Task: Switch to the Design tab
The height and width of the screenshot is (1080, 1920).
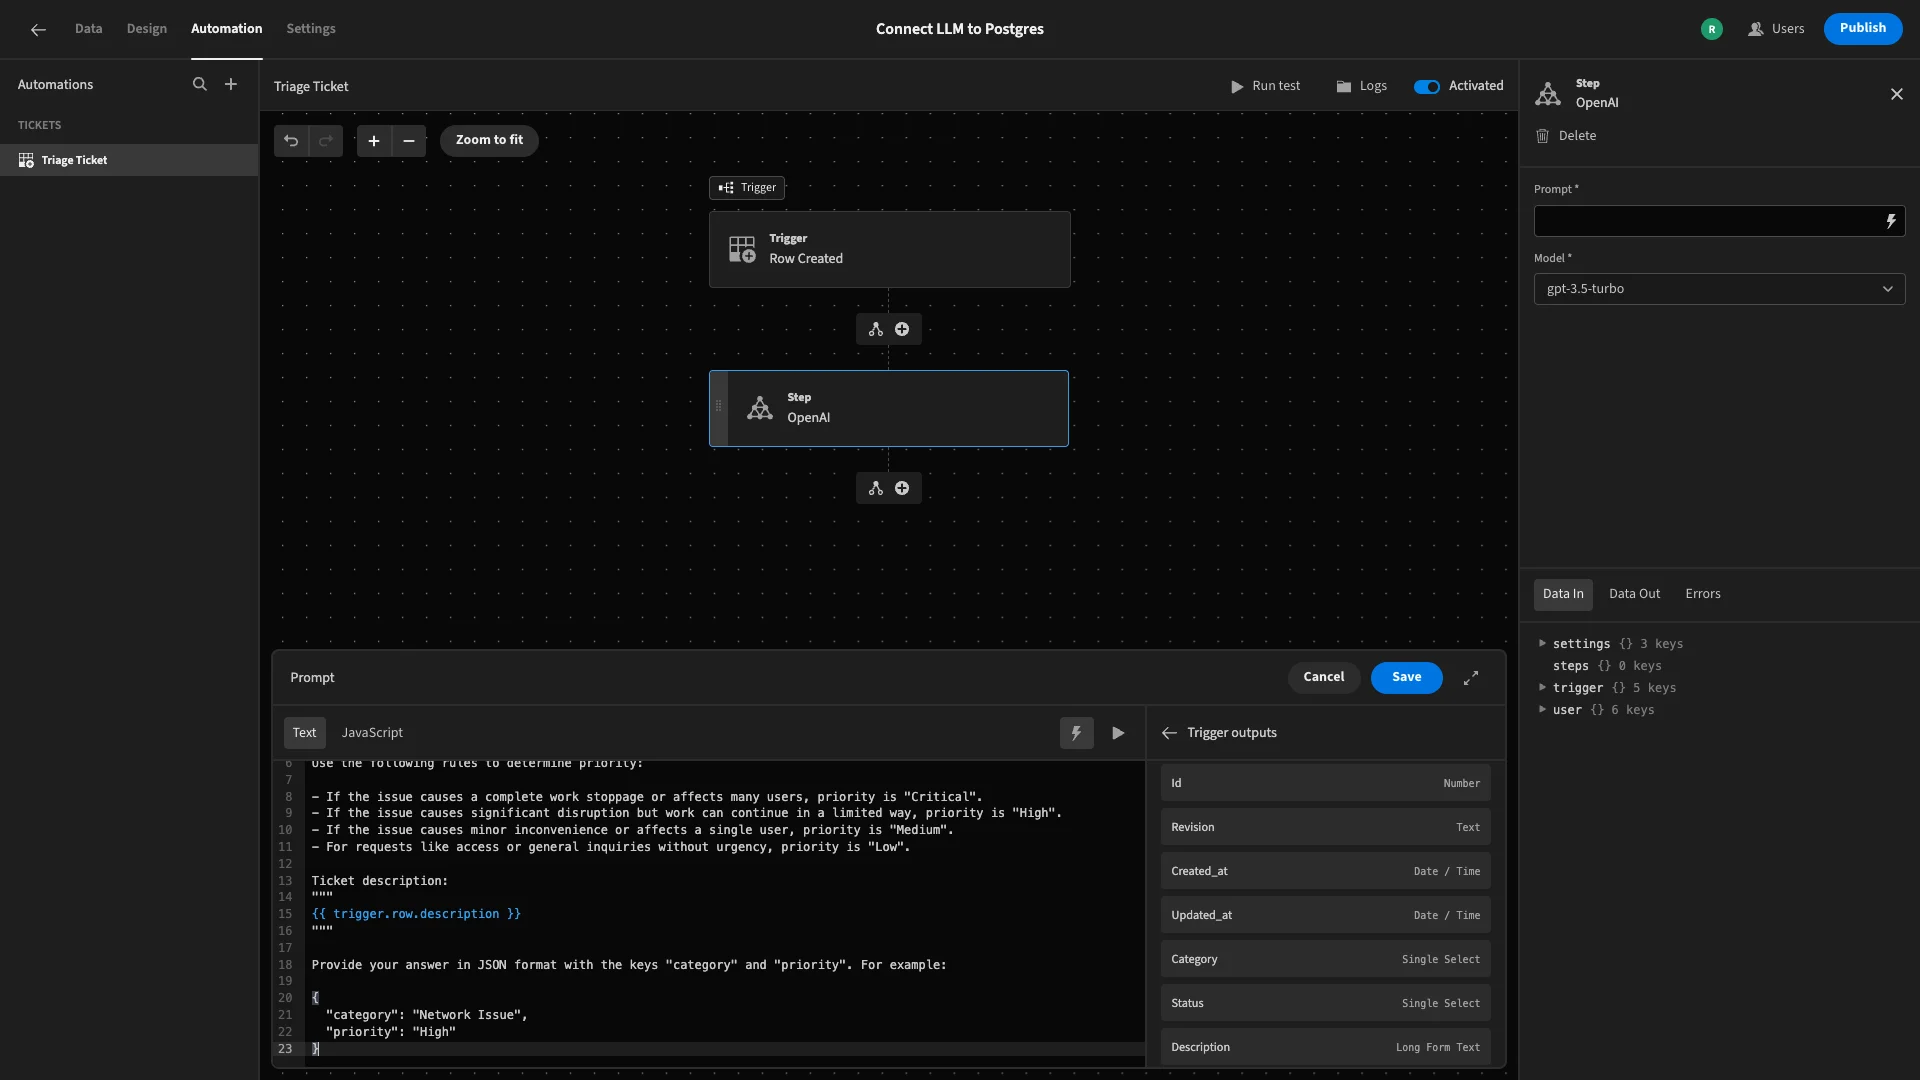Action: click(147, 29)
